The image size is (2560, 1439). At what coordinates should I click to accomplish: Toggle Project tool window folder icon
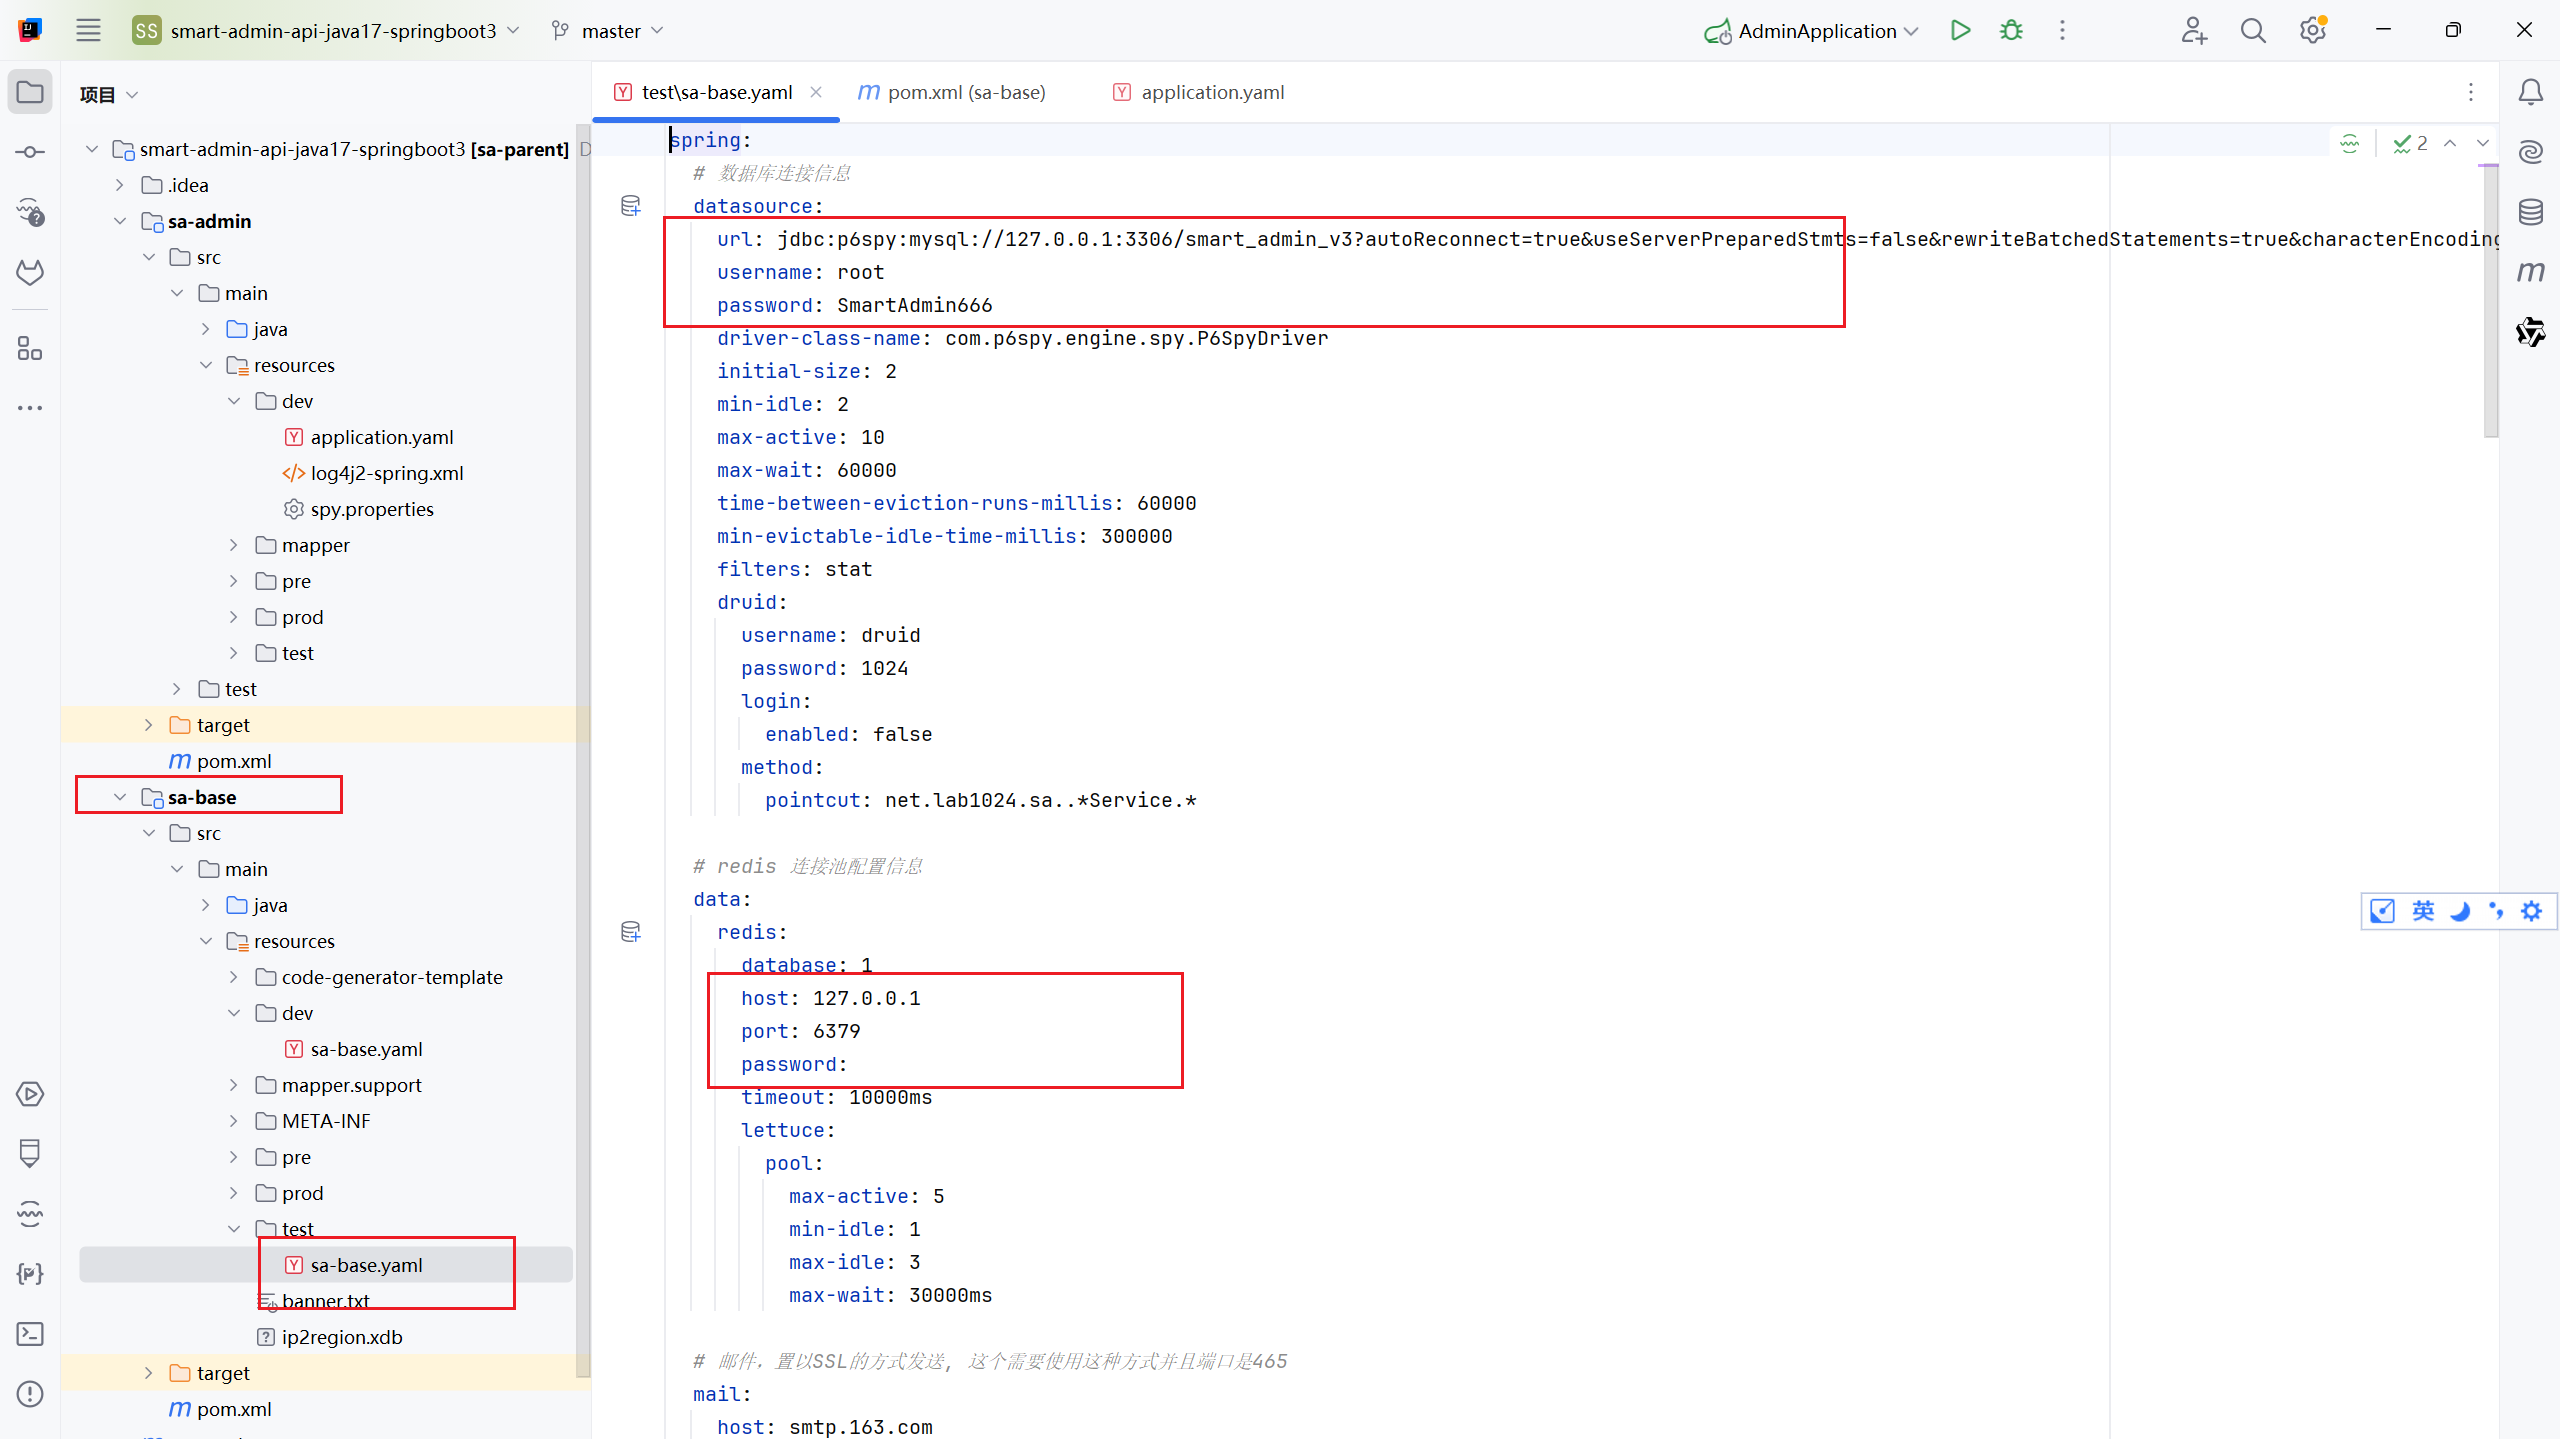click(30, 92)
